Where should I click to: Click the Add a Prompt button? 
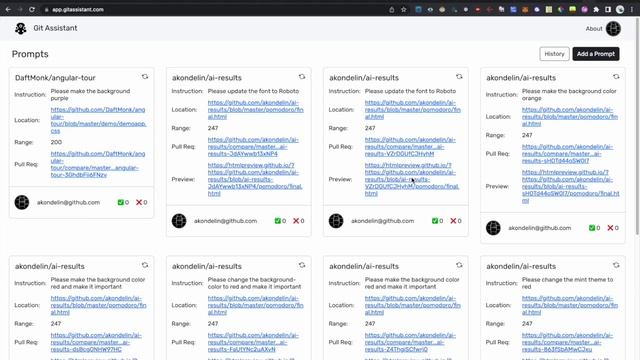coord(596,54)
